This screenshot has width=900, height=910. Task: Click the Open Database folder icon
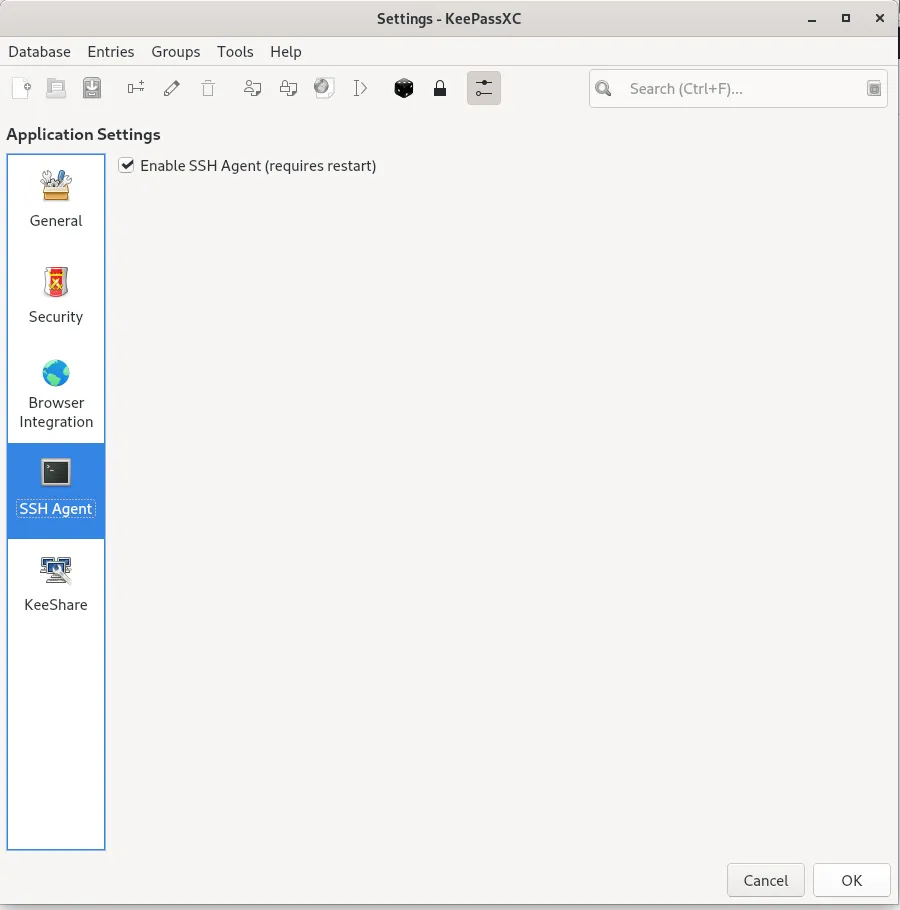click(56, 89)
